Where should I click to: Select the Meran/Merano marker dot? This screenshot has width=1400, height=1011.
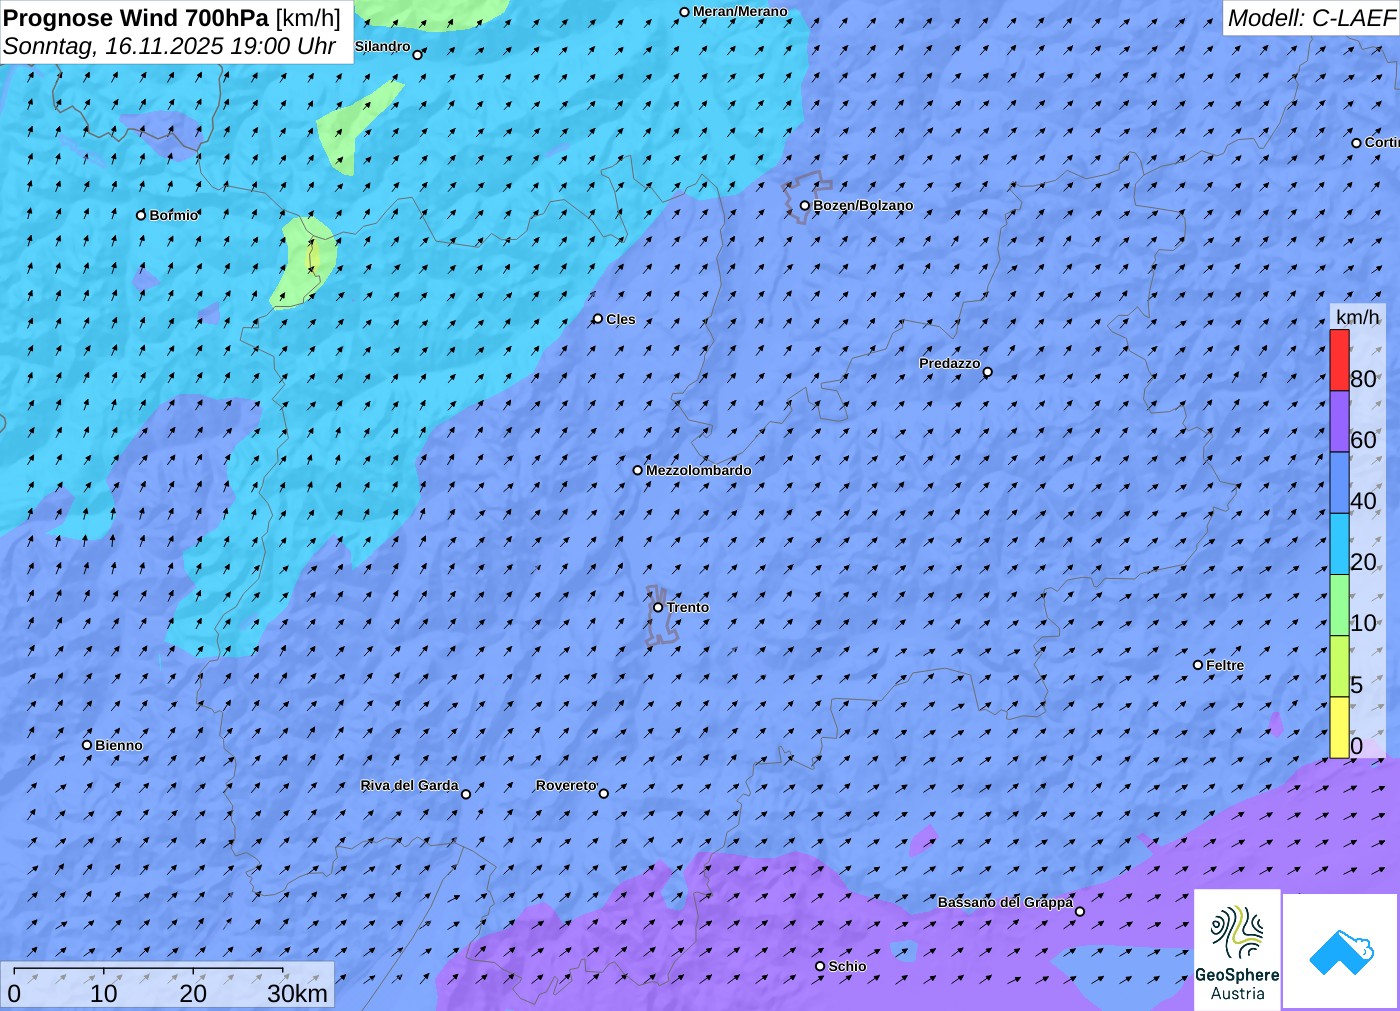pyautogui.click(x=685, y=12)
